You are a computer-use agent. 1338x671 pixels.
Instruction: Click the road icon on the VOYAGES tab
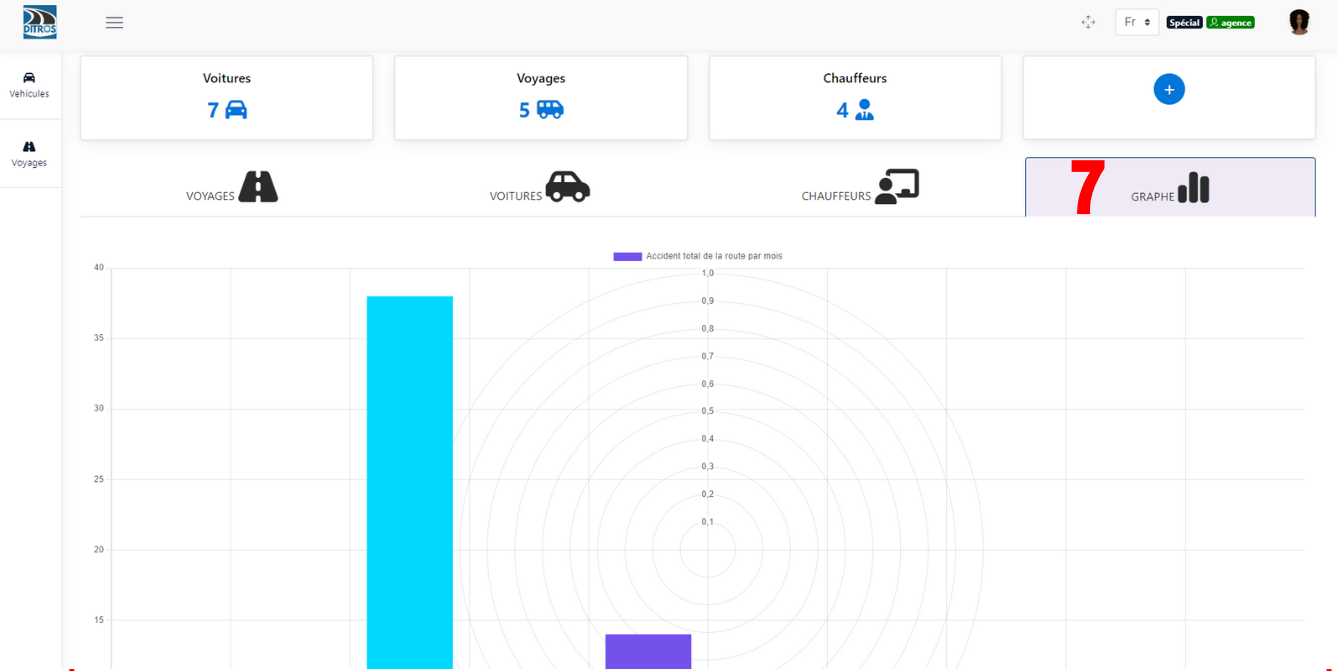(258, 187)
